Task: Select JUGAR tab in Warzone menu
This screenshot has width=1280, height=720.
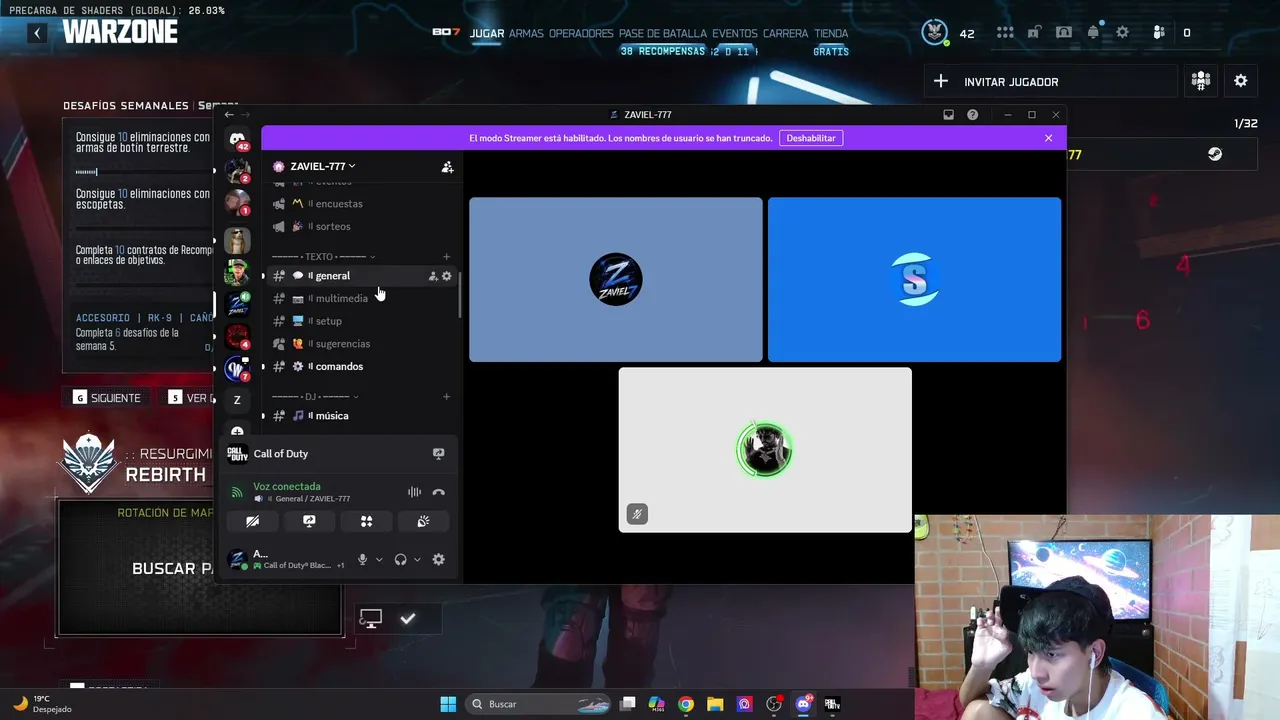Action: (487, 34)
